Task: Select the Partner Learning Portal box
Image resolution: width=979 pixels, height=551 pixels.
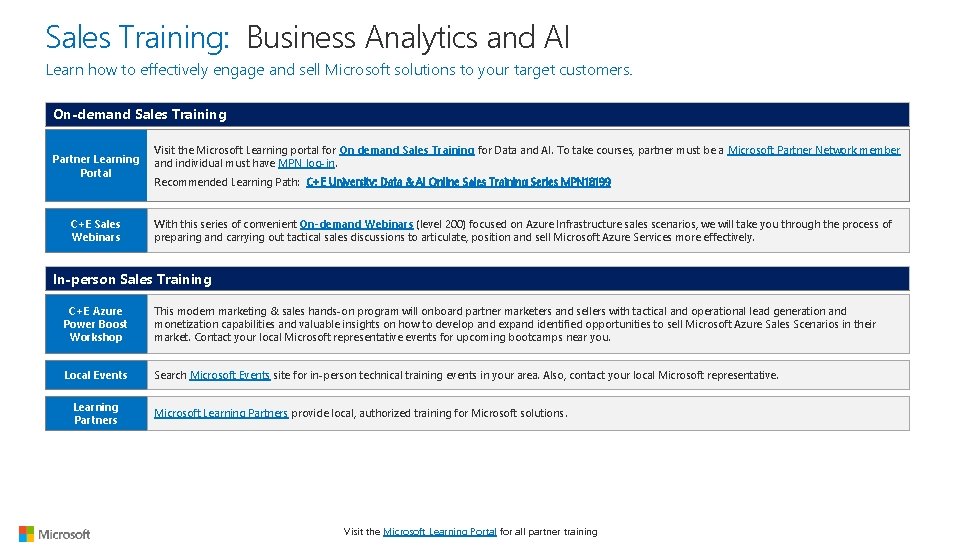Action: coord(96,166)
